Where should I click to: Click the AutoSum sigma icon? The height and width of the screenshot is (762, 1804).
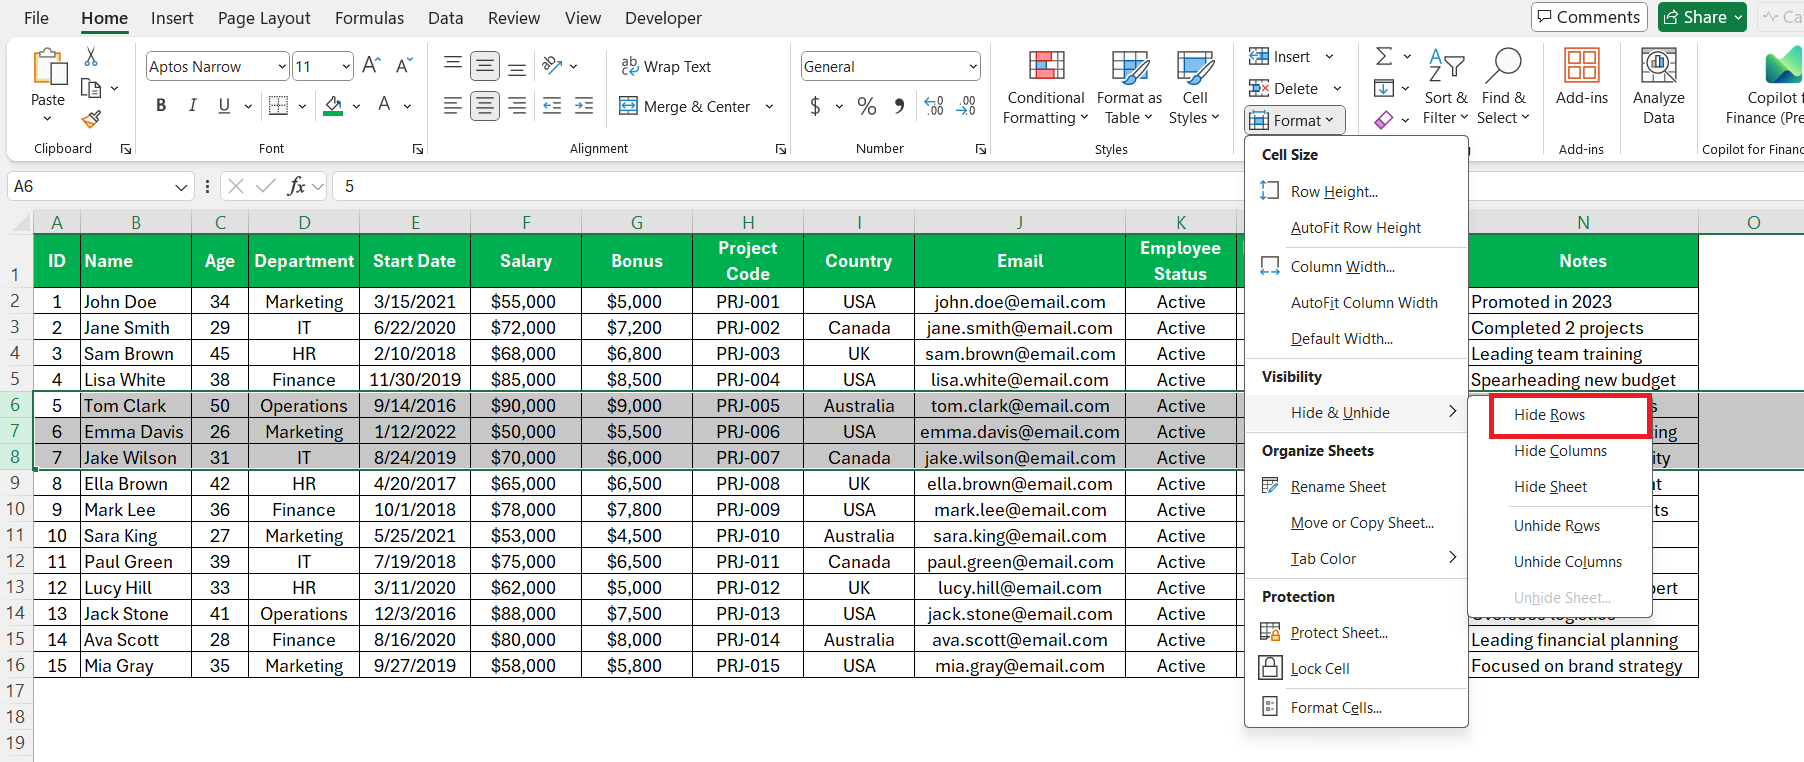[1384, 57]
